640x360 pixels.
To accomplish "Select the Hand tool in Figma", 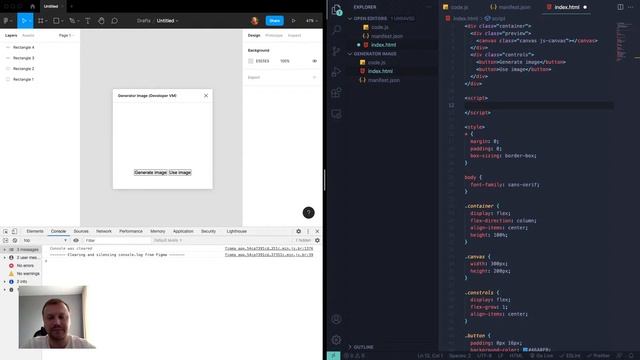I will (101, 20).
